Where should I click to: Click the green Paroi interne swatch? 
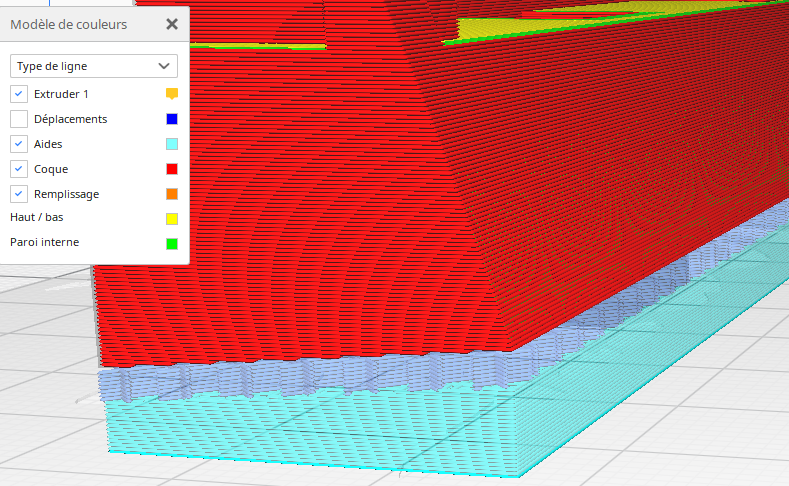tap(172, 244)
